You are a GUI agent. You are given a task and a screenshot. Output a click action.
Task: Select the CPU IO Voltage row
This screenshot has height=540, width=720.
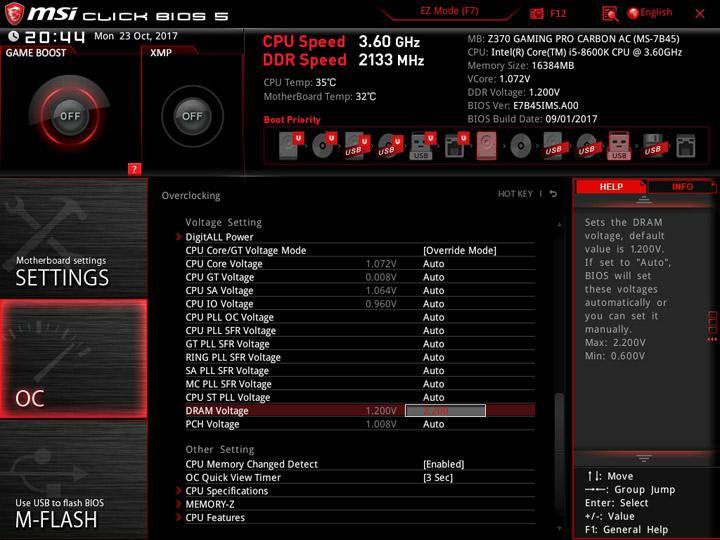pyautogui.click(x=360, y=304)
